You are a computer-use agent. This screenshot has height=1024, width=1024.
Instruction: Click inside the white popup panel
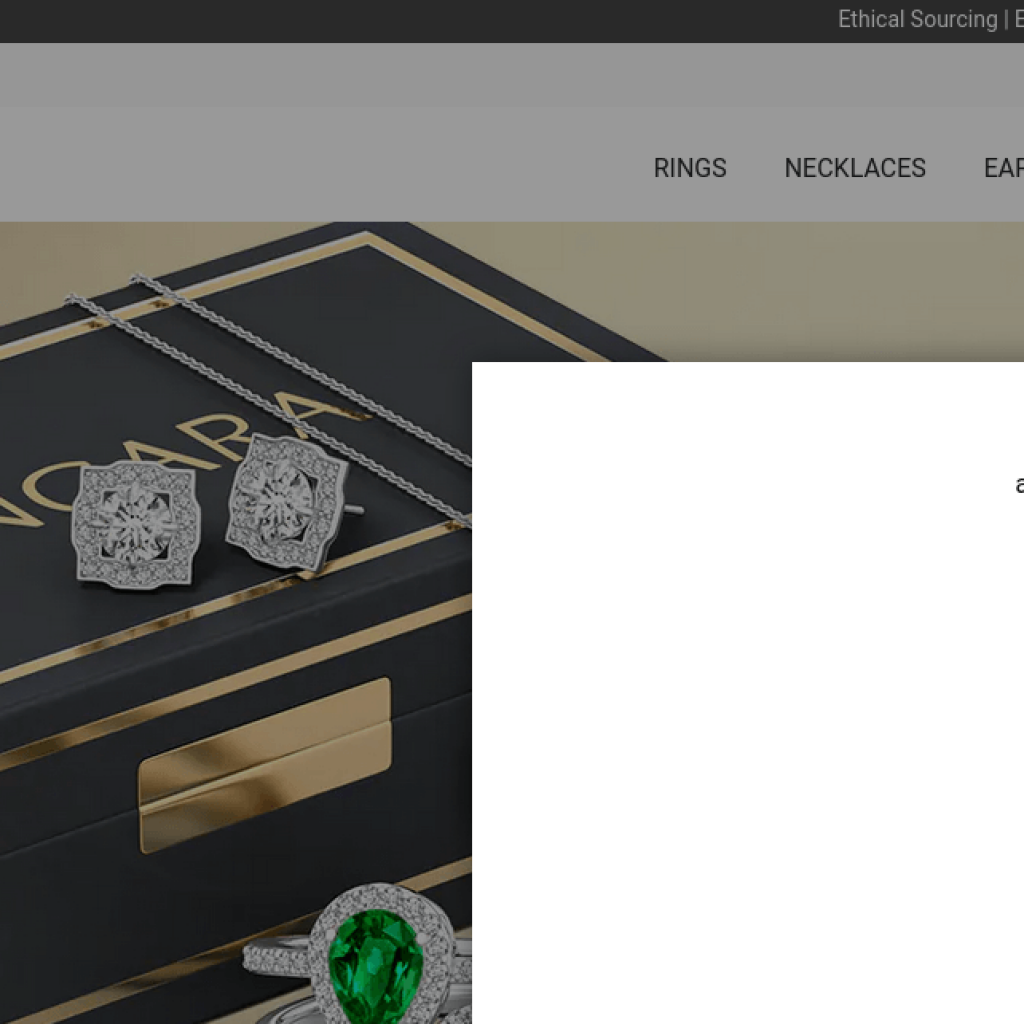[x=748, y=692]
